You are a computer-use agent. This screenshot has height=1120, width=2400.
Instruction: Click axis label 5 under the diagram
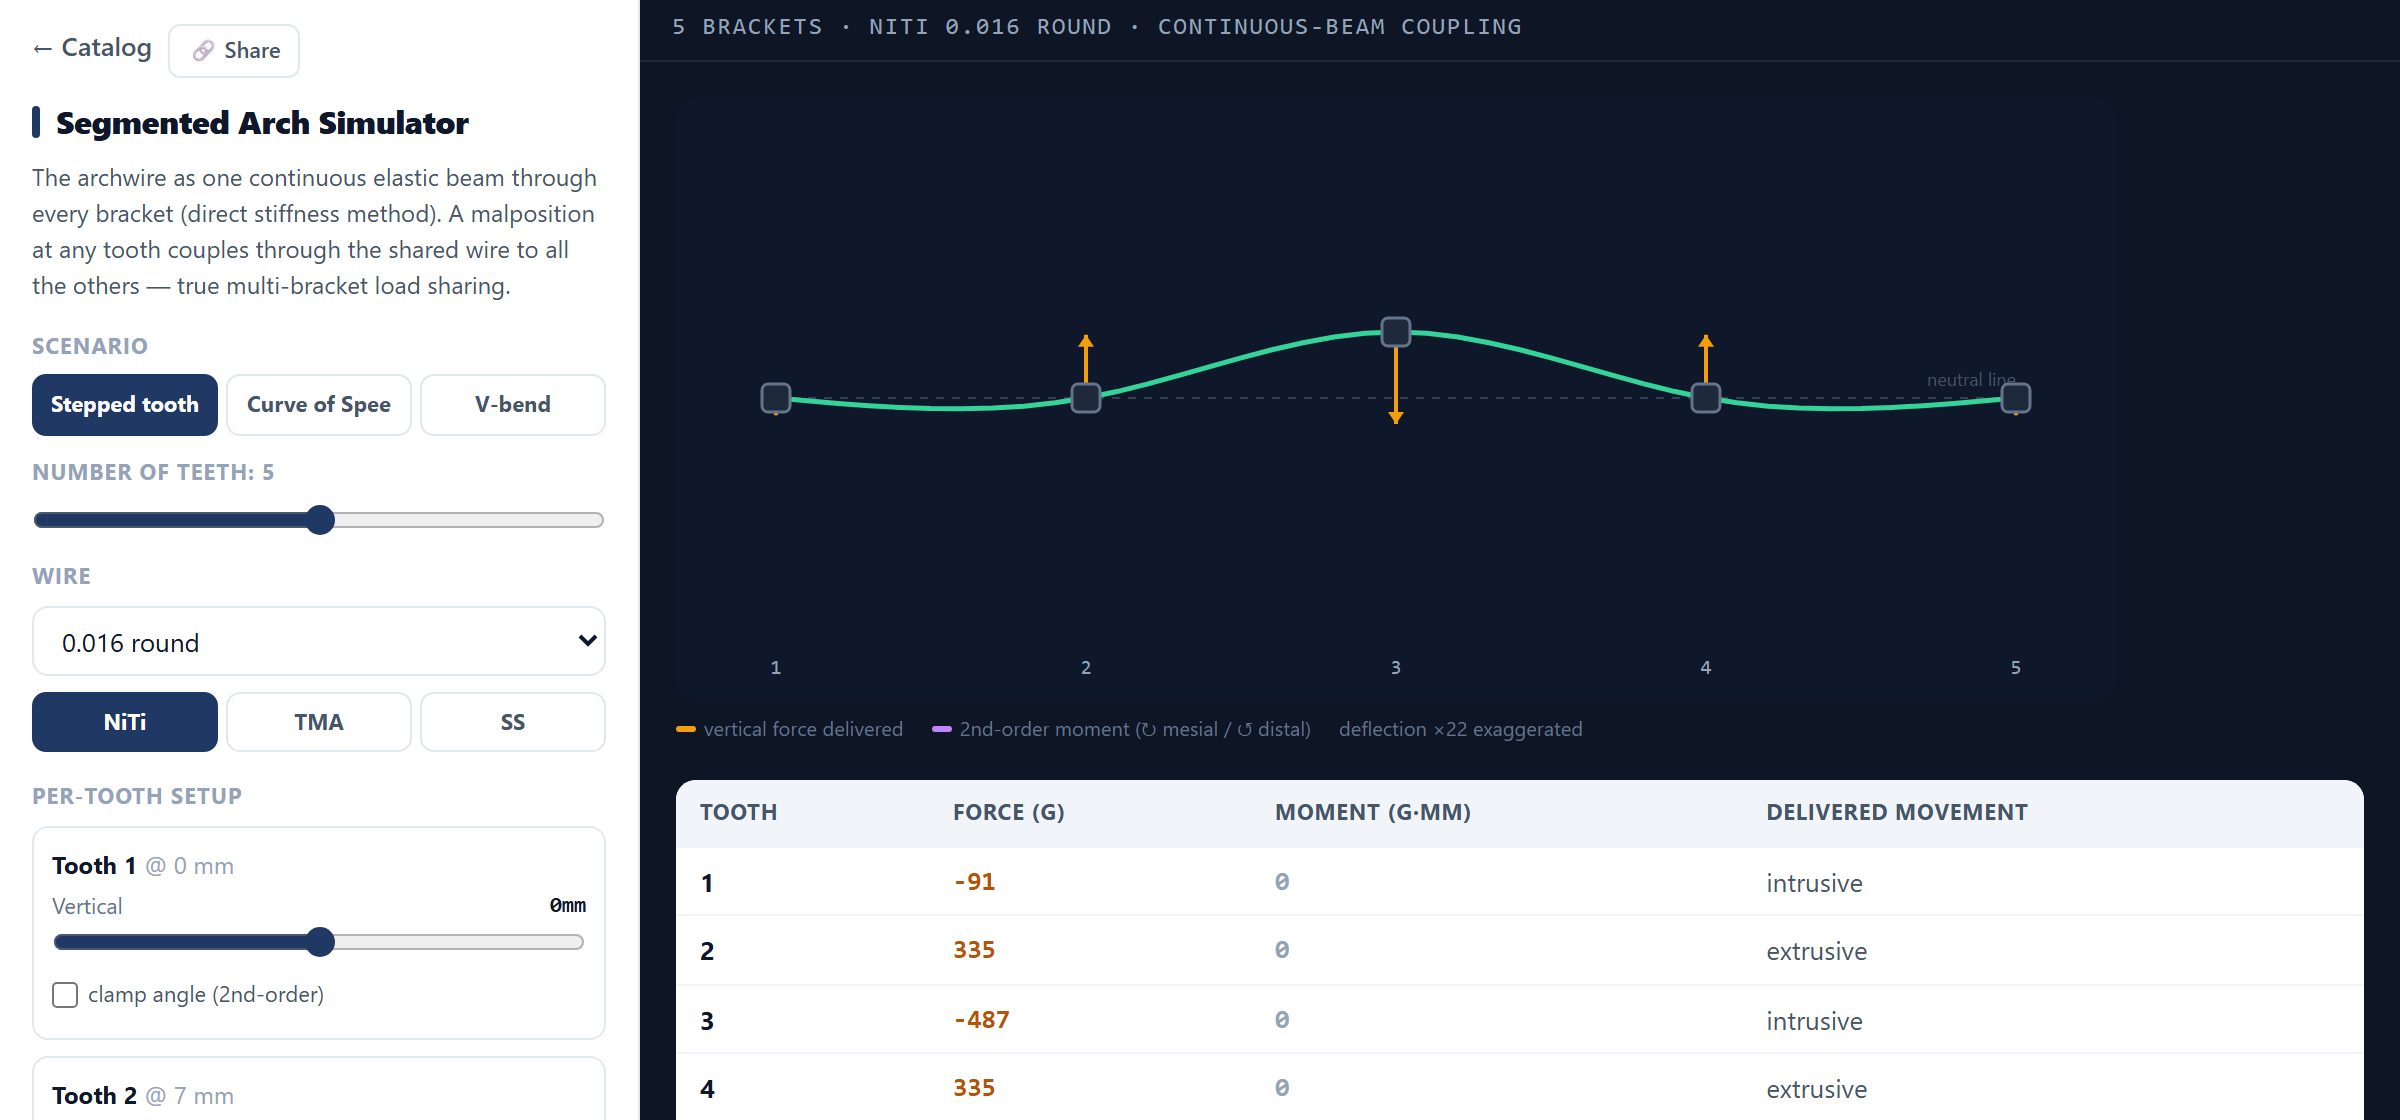point(2016,668)
